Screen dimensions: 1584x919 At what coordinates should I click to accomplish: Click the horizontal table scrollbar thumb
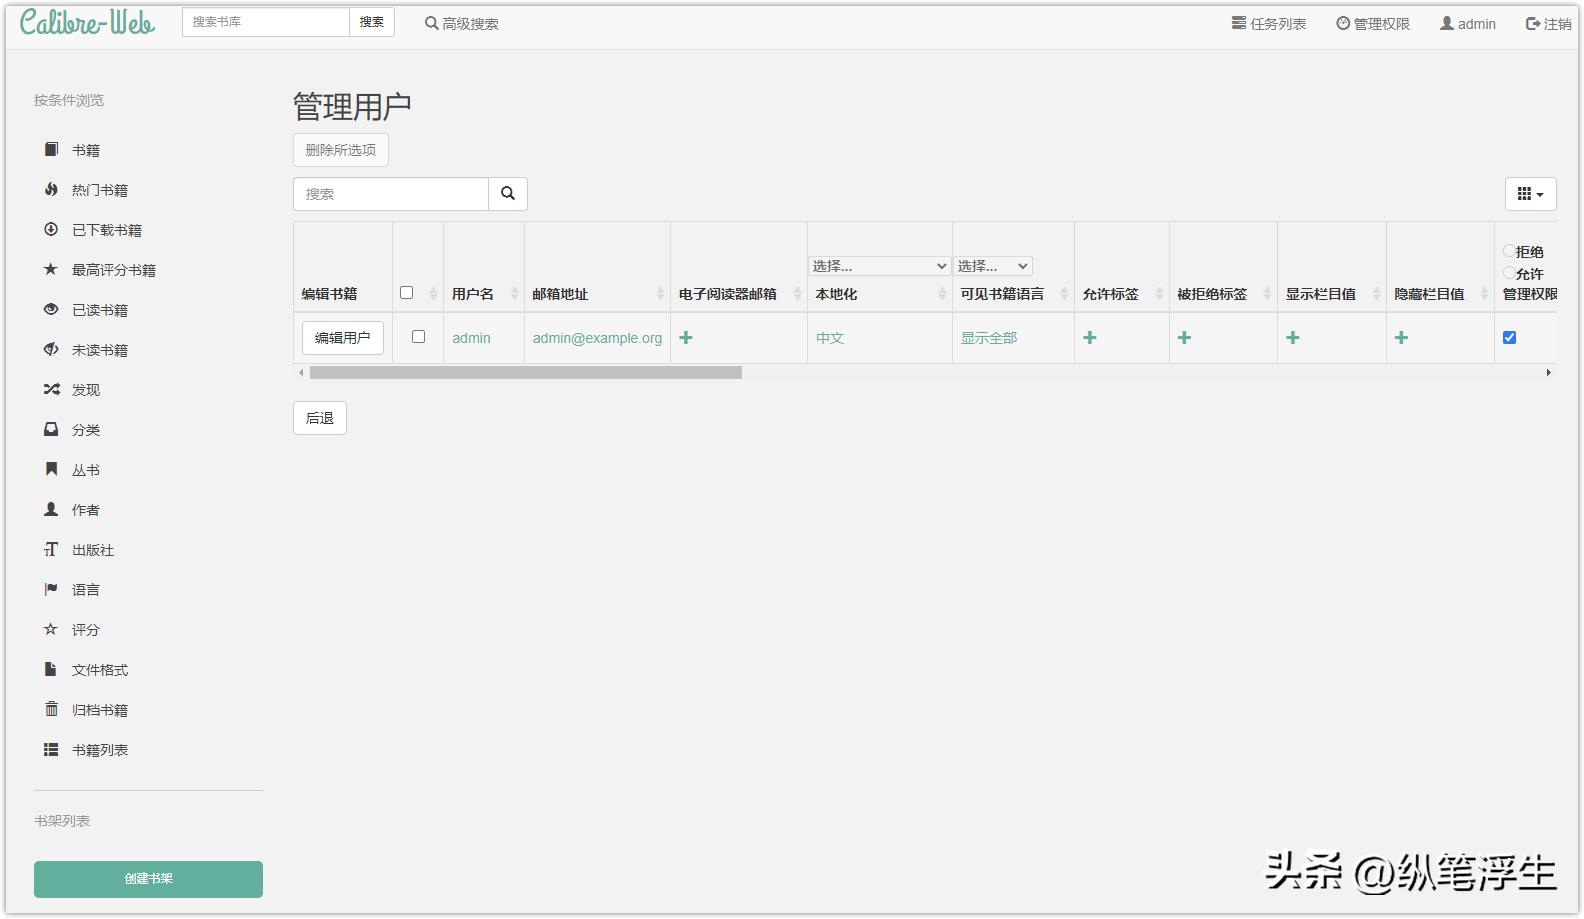coord(526,372)
